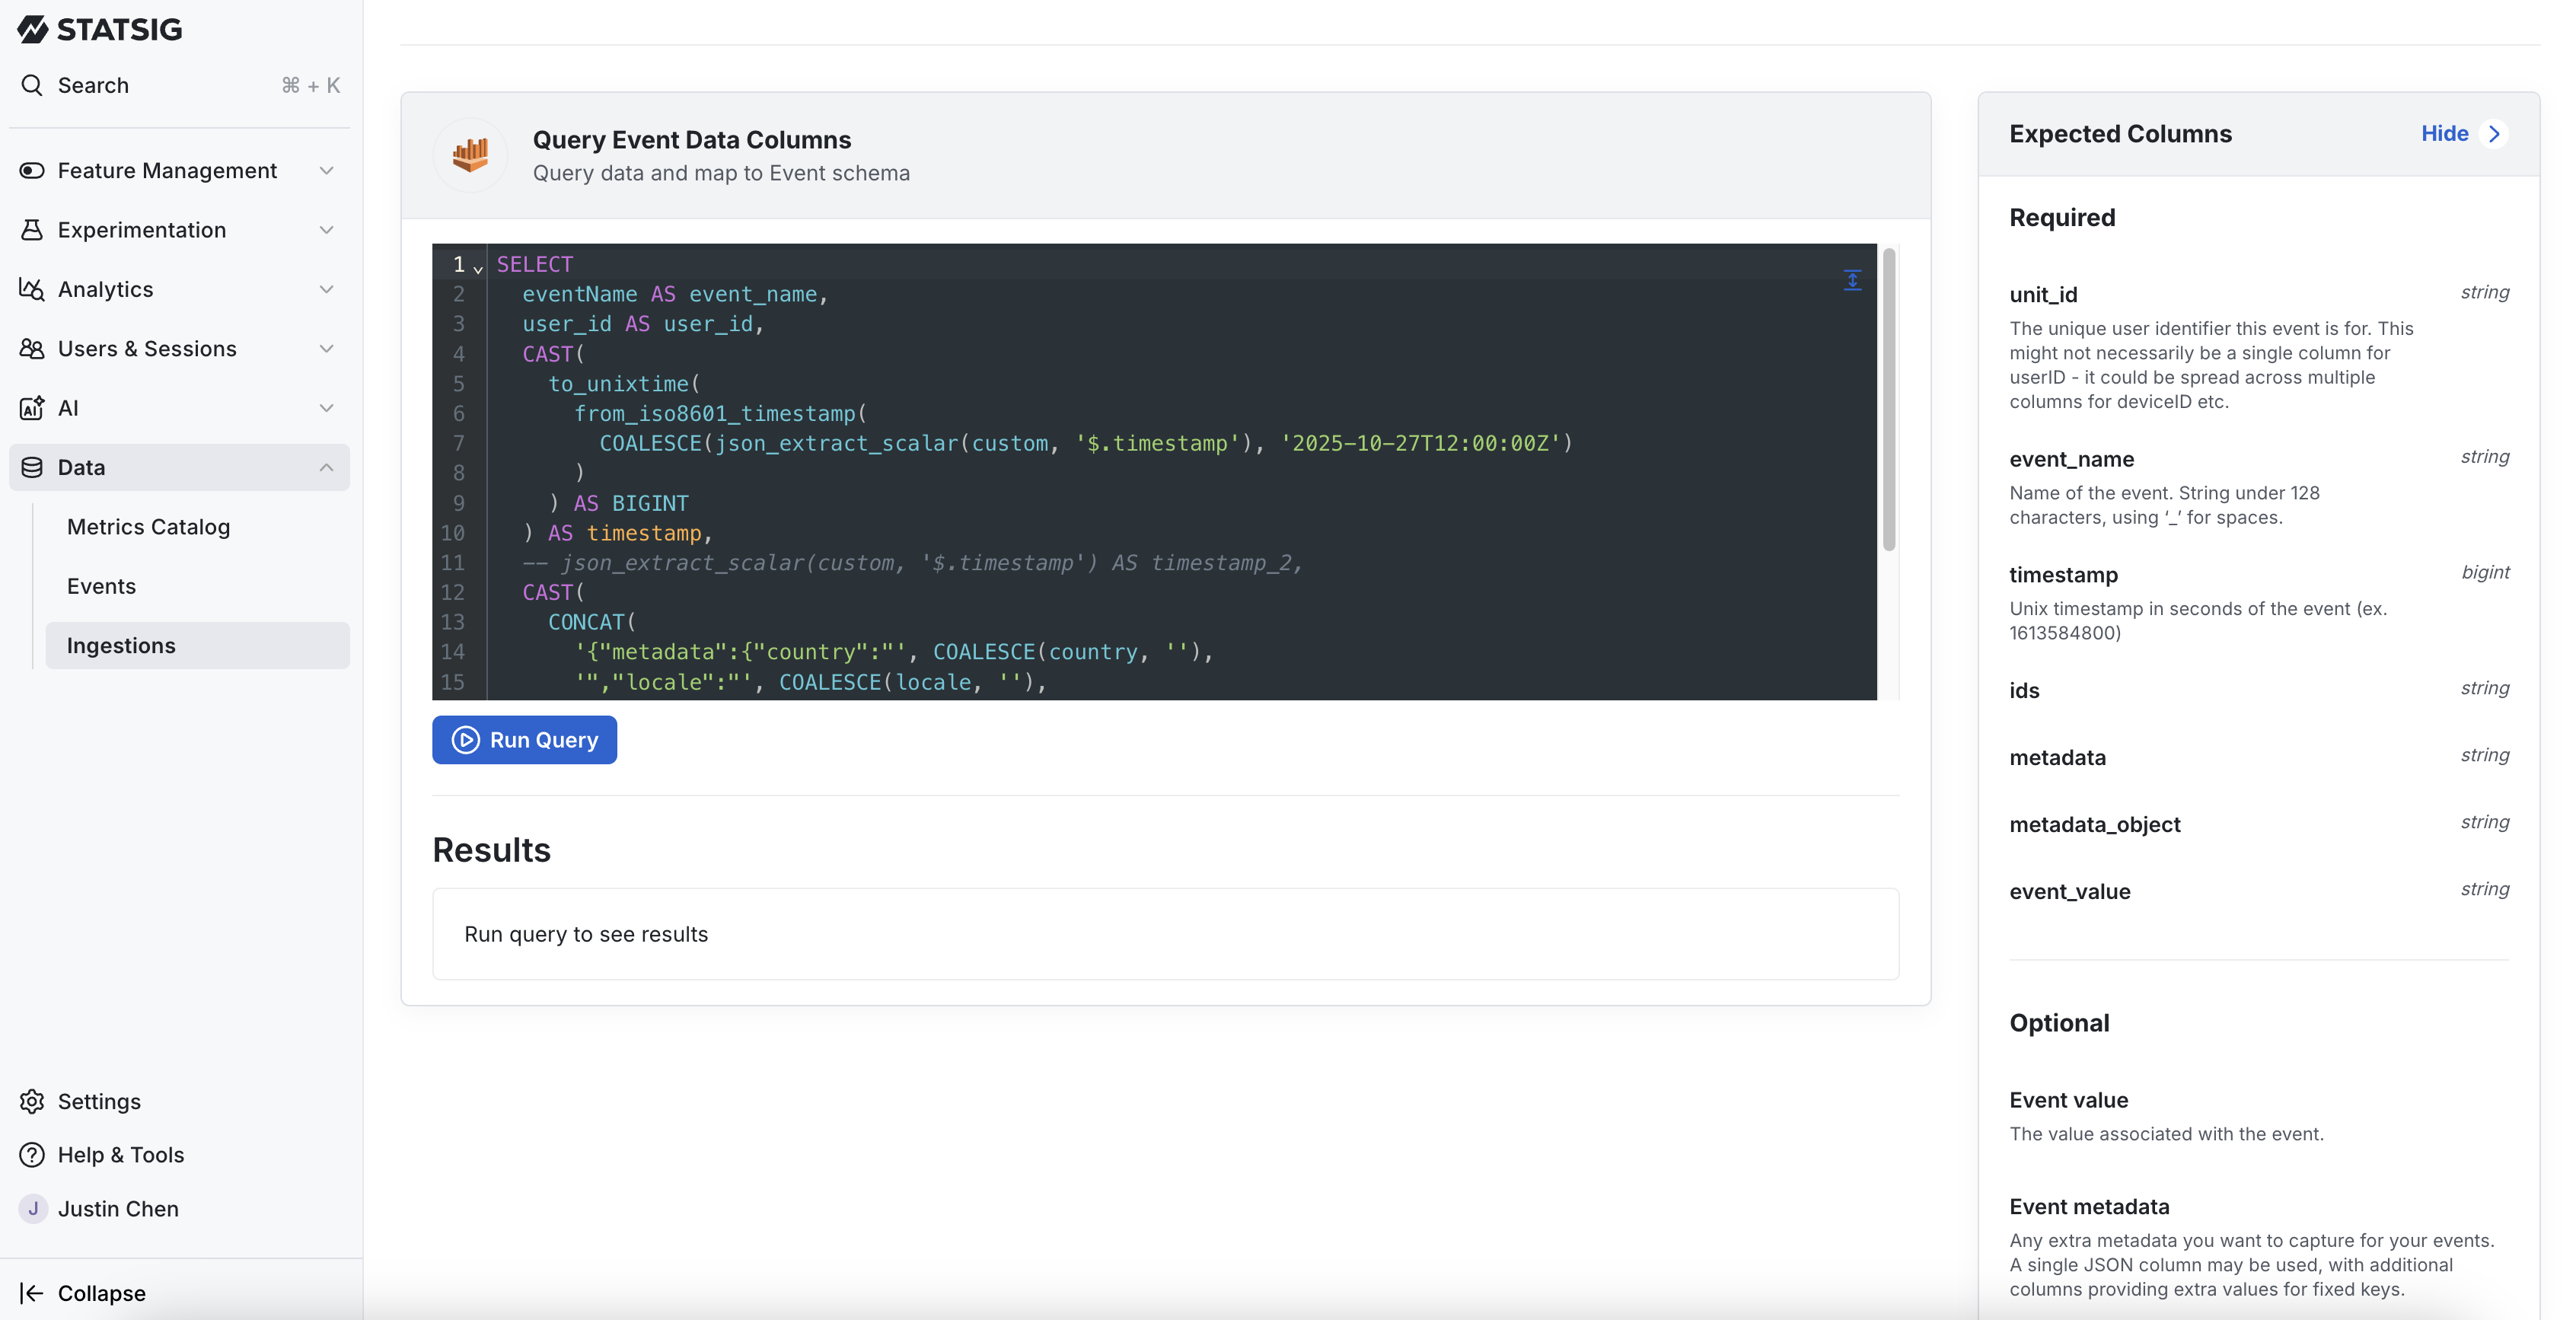Image resolution: width=2576 pixels, height=1320 pixels.
Task: Click the code editor expand-height icon
Action: (1852, 280)
